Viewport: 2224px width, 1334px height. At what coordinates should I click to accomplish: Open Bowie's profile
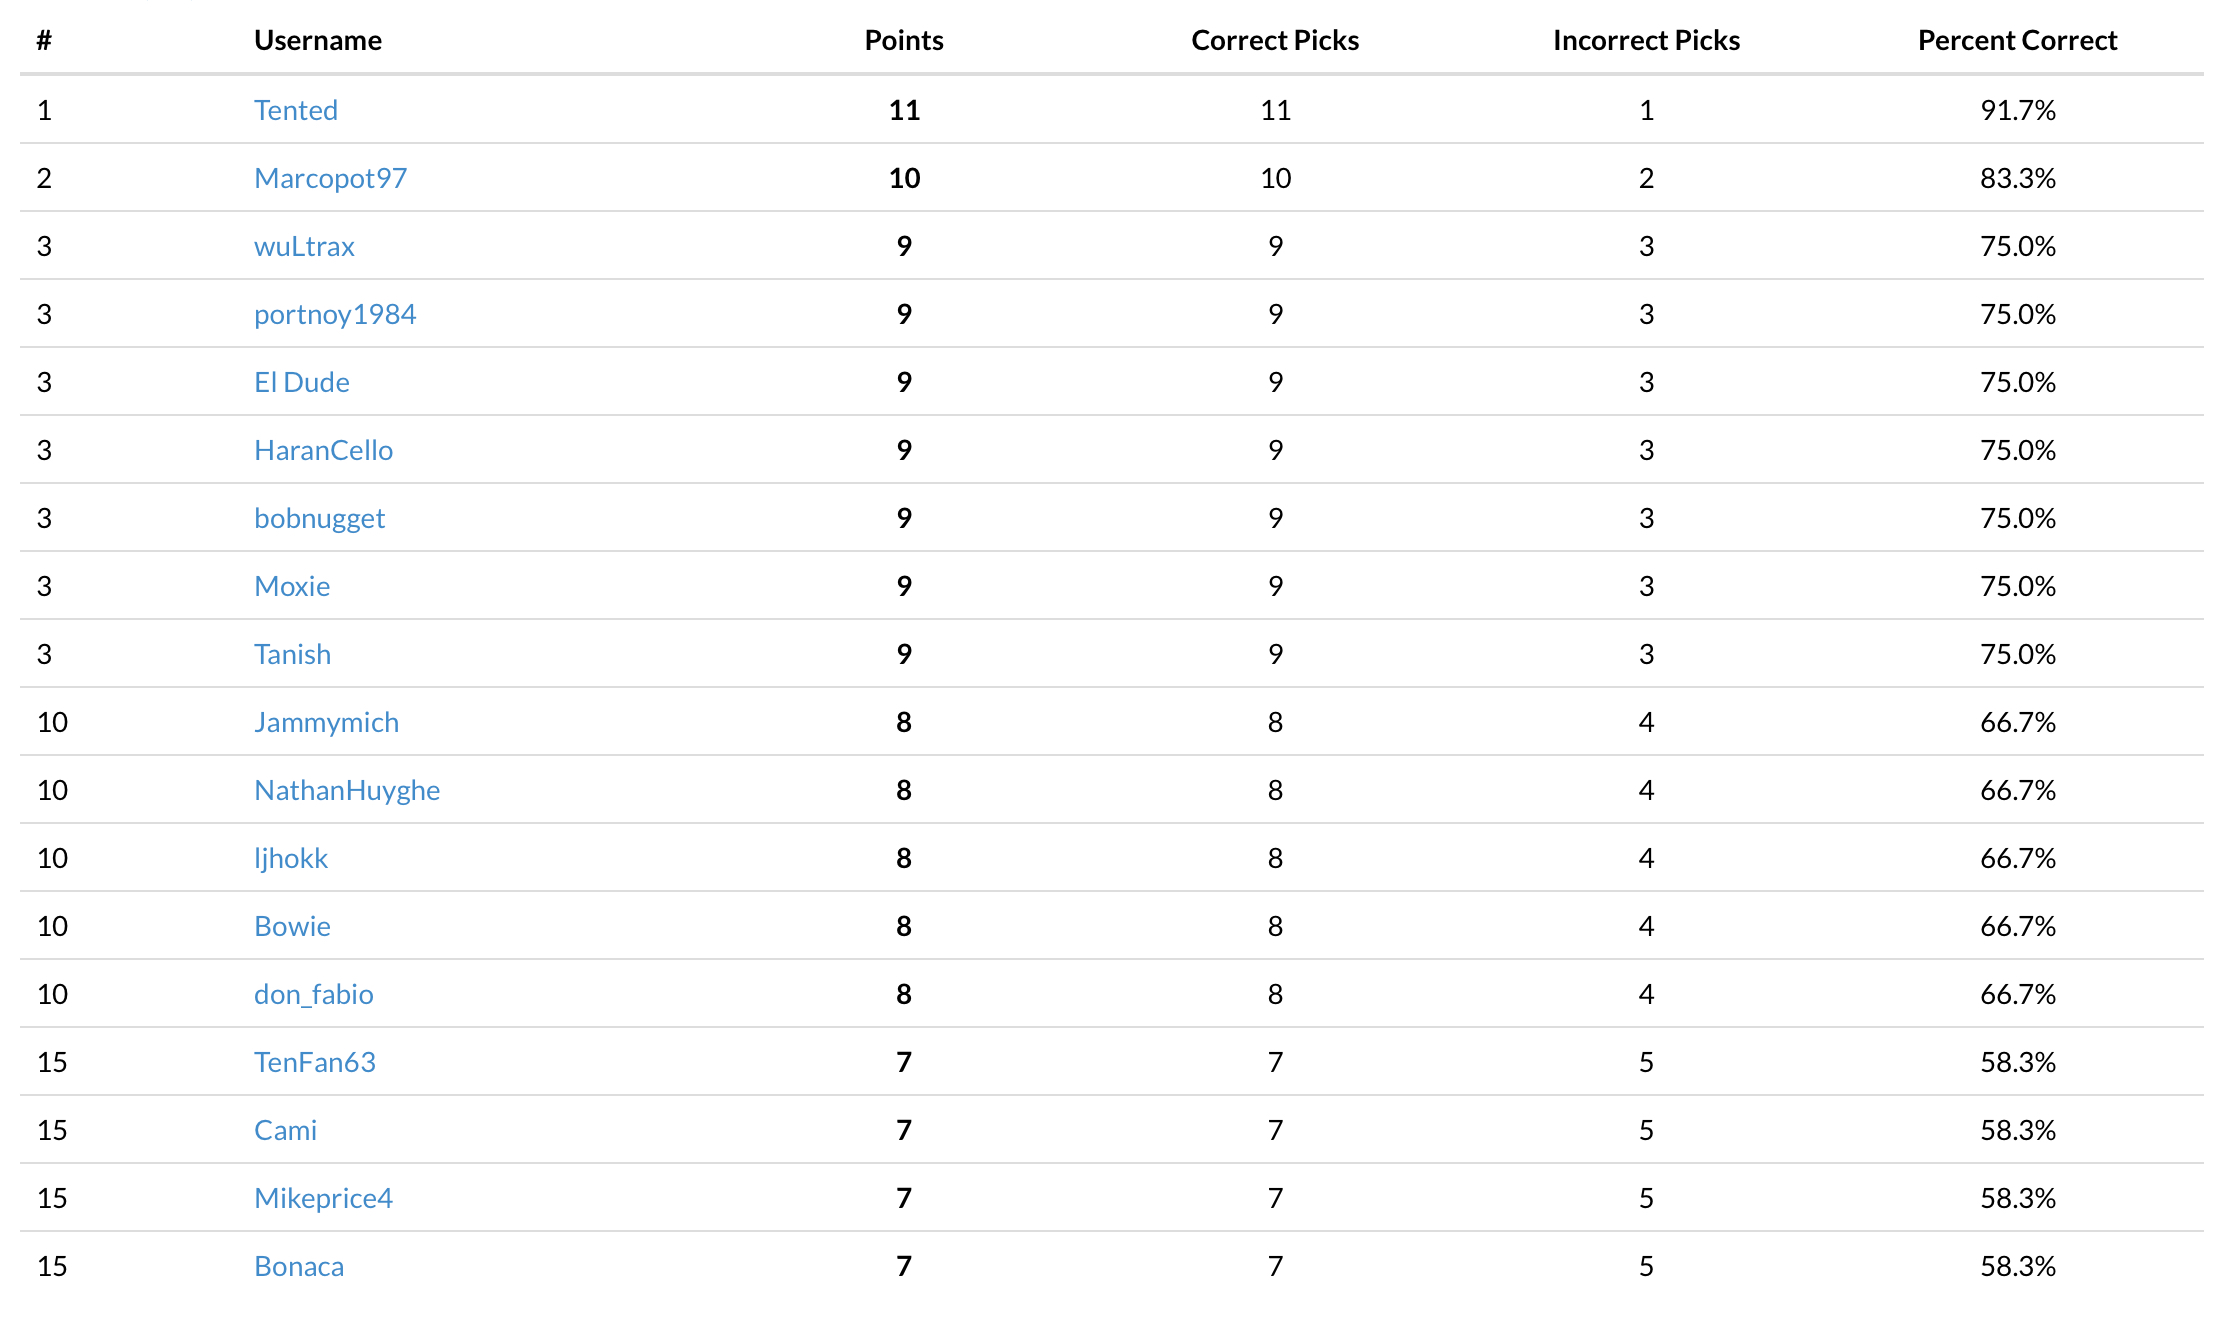[x=292, y=926]
